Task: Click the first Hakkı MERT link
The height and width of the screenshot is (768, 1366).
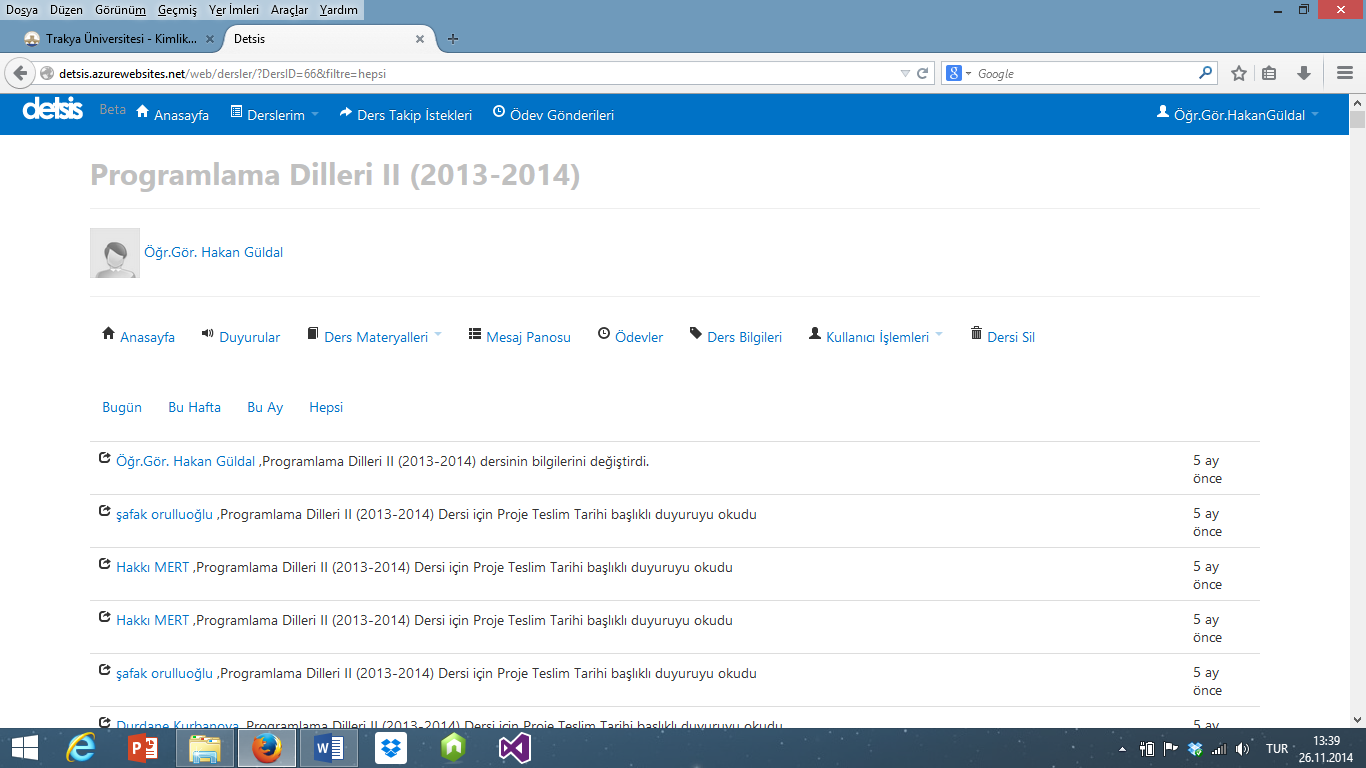Action: [x=152, y=567]
